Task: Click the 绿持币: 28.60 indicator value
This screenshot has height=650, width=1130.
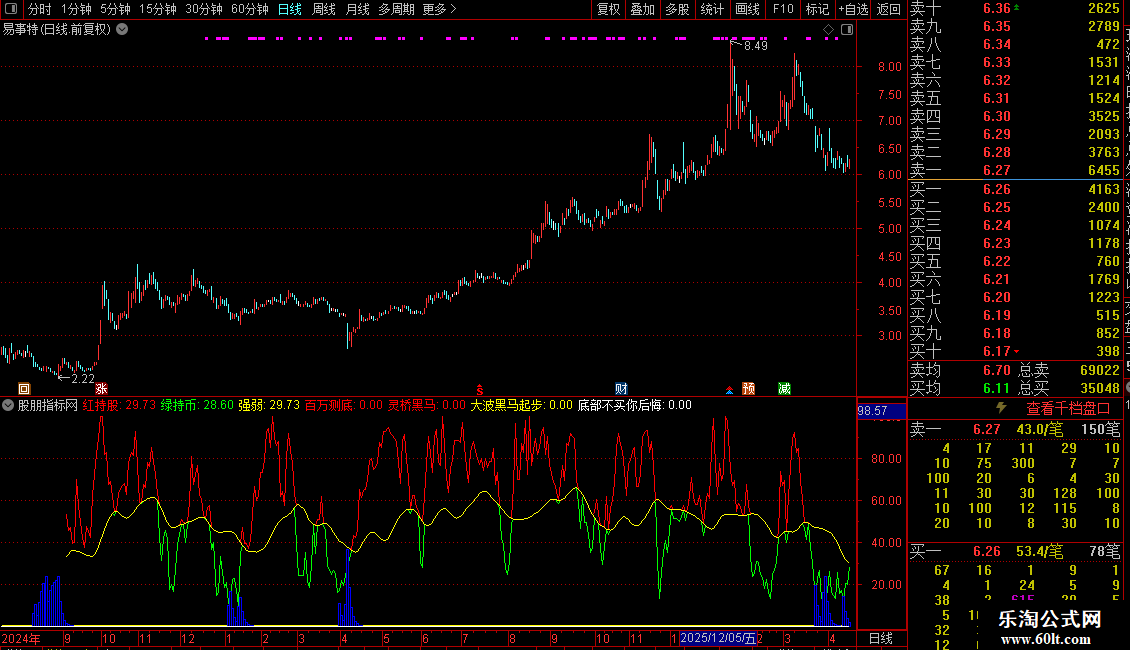Action: [197, 405]
